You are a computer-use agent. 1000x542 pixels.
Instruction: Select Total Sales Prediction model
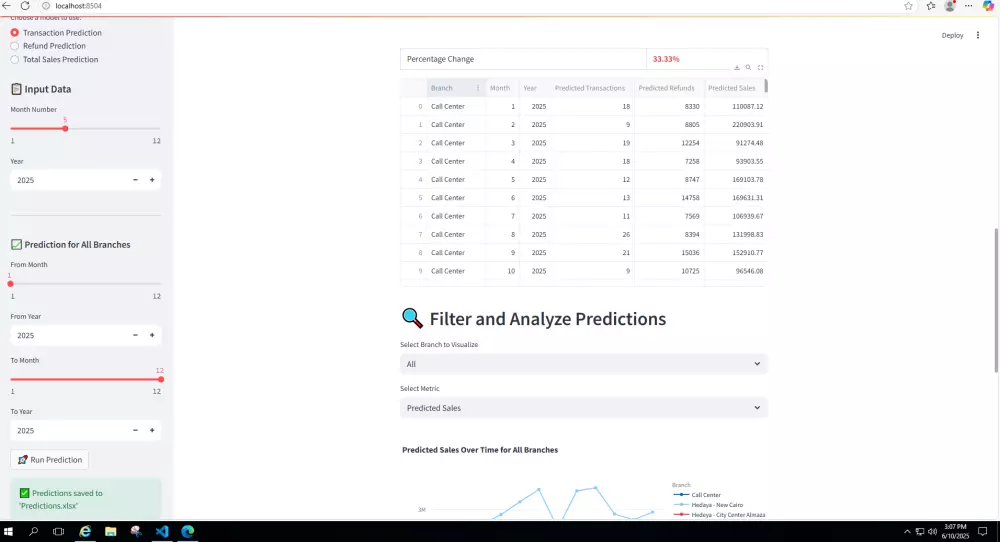pyautogui.click(x=54, y=59)
